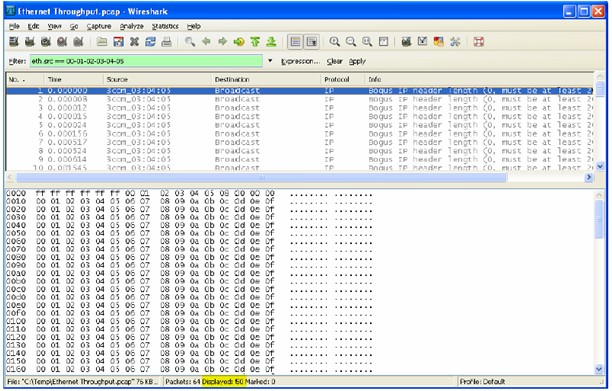
Task: Reload the capture file icon
Action: click(150, 42)
